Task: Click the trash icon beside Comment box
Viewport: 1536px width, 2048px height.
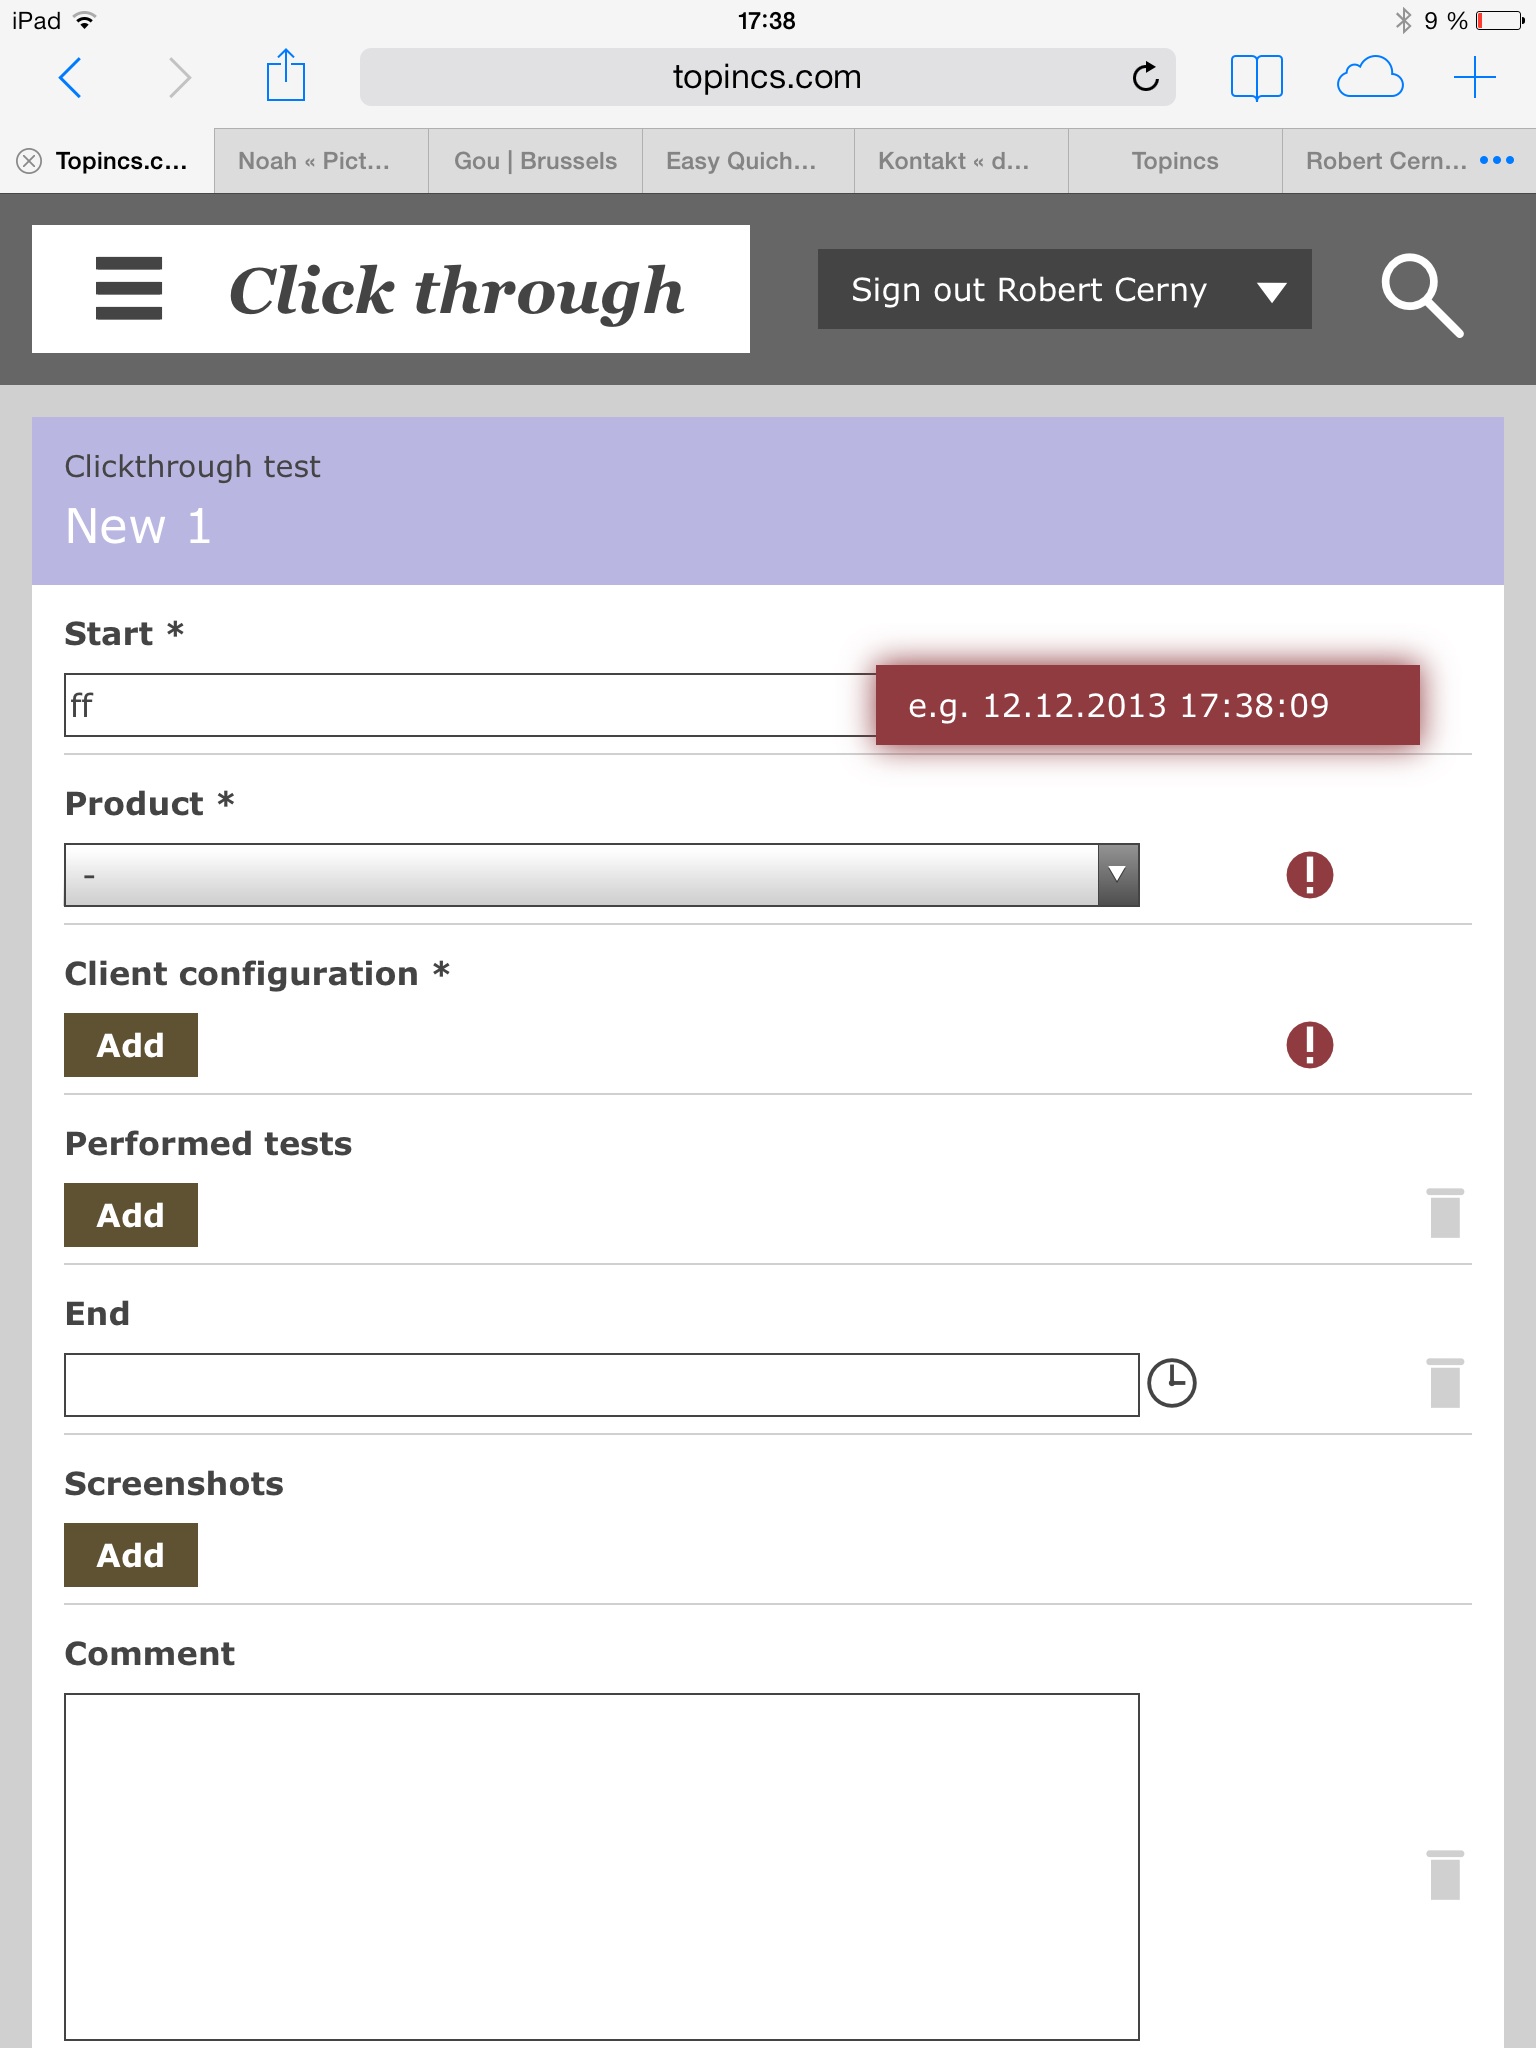Action: click(1445, 1875)
